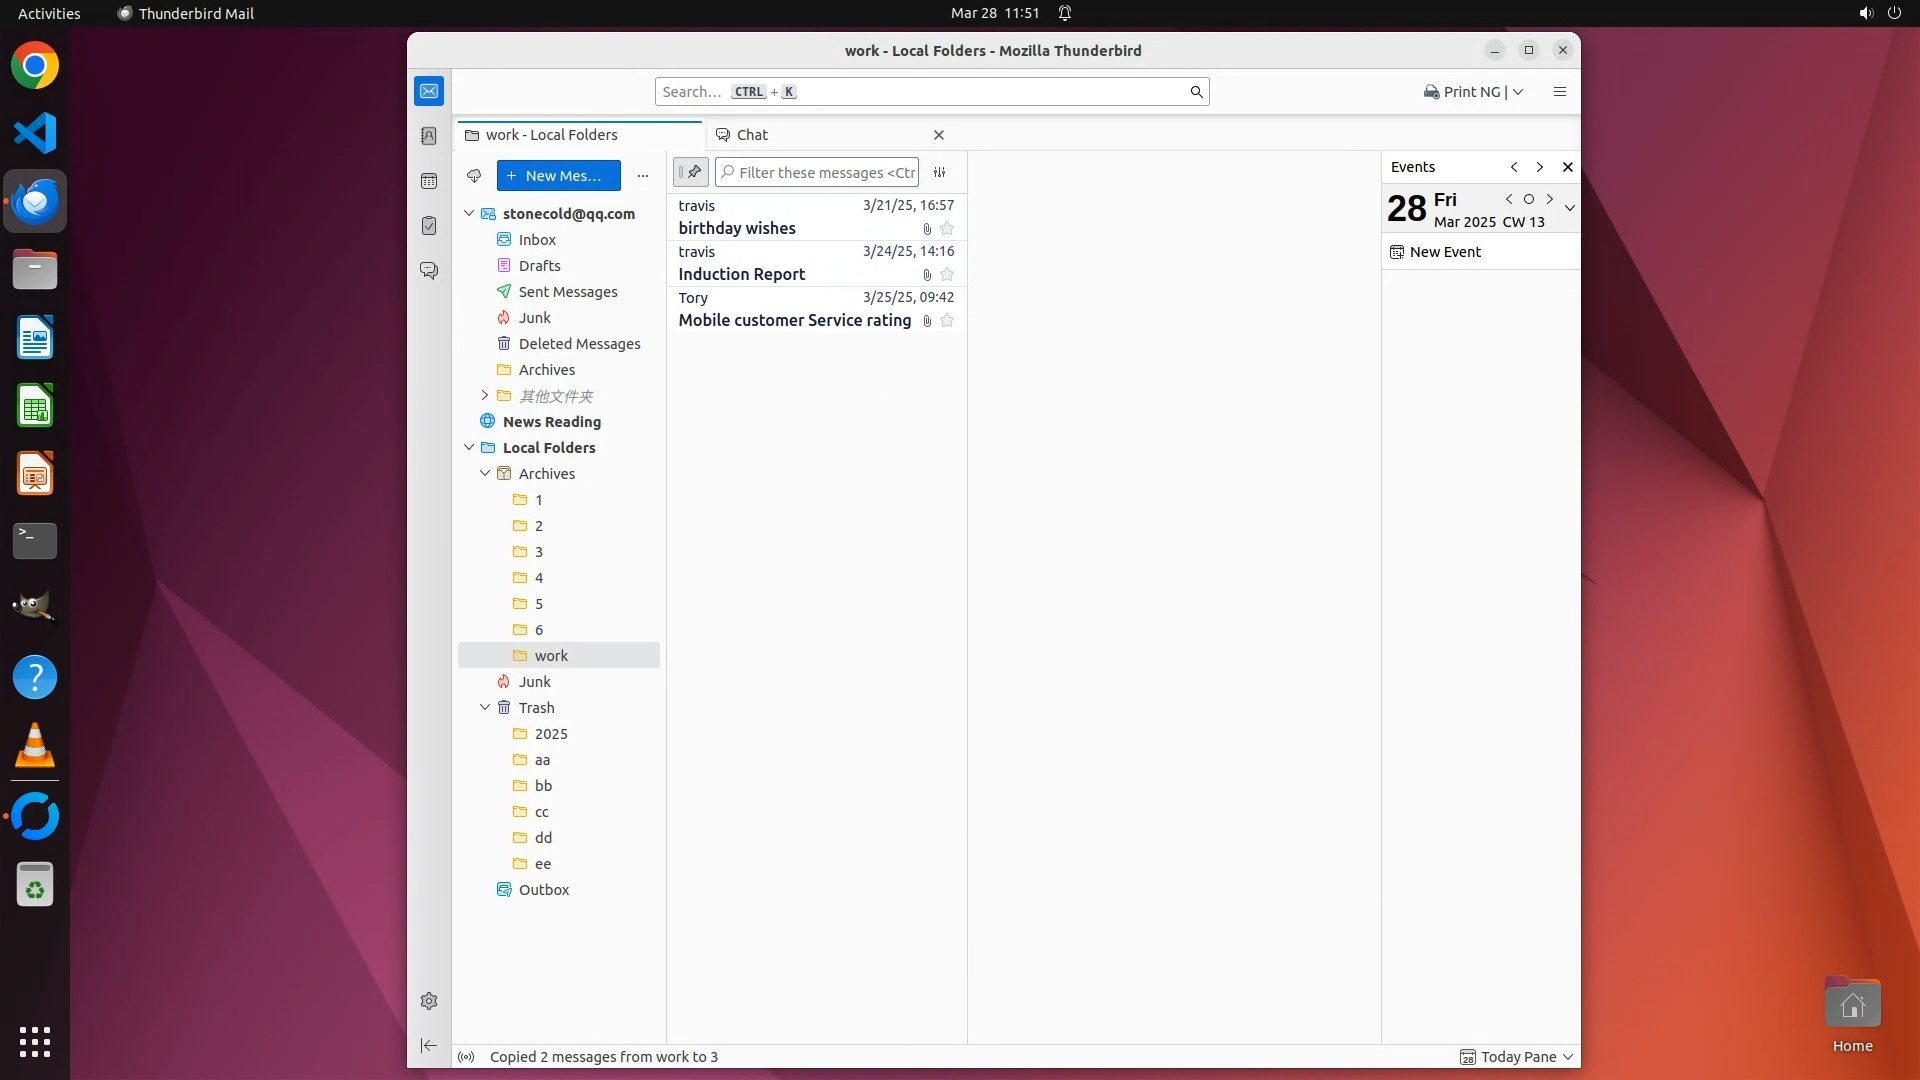Collapse the Trash folder tree
The height and width of the screenshot is (1080, 1920).
pos(485,708)
